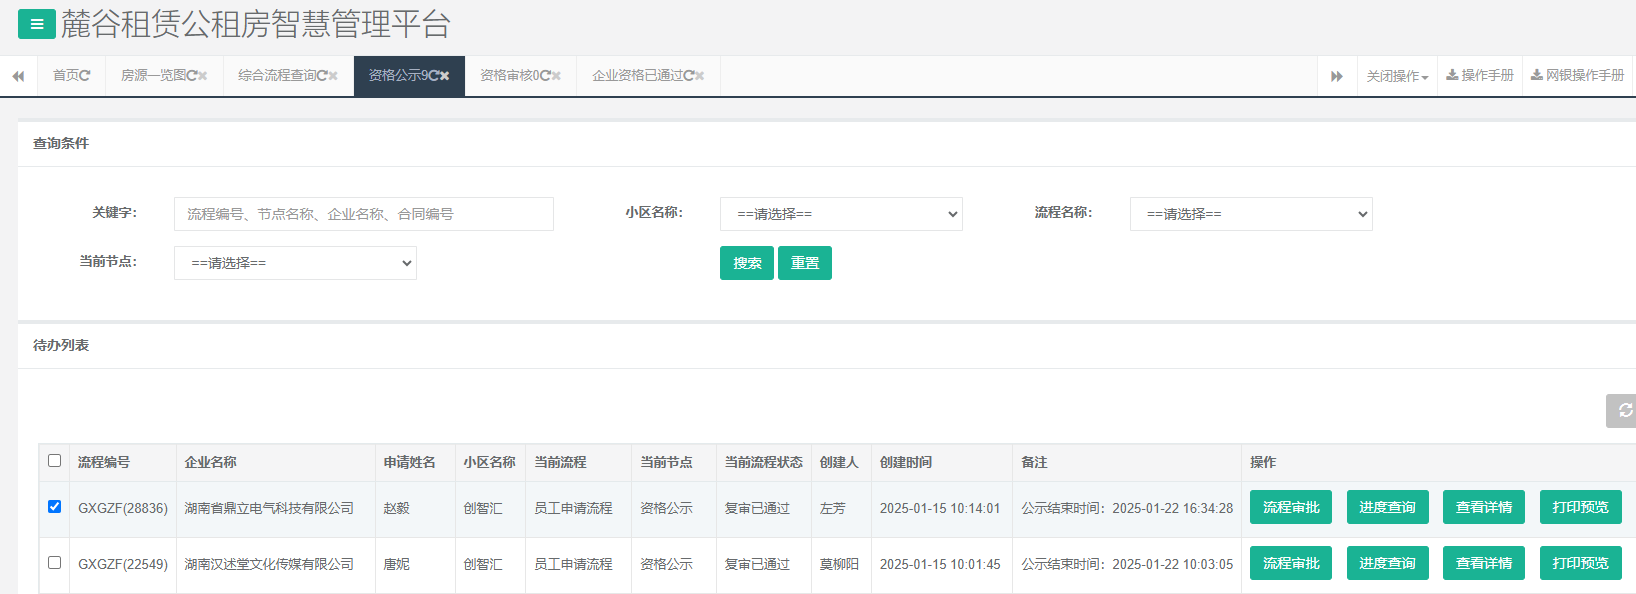This screenshot has height=594, width=1636.
Task: Uncheck the GXGZF(28836) row checkbox
Action: 55,507
